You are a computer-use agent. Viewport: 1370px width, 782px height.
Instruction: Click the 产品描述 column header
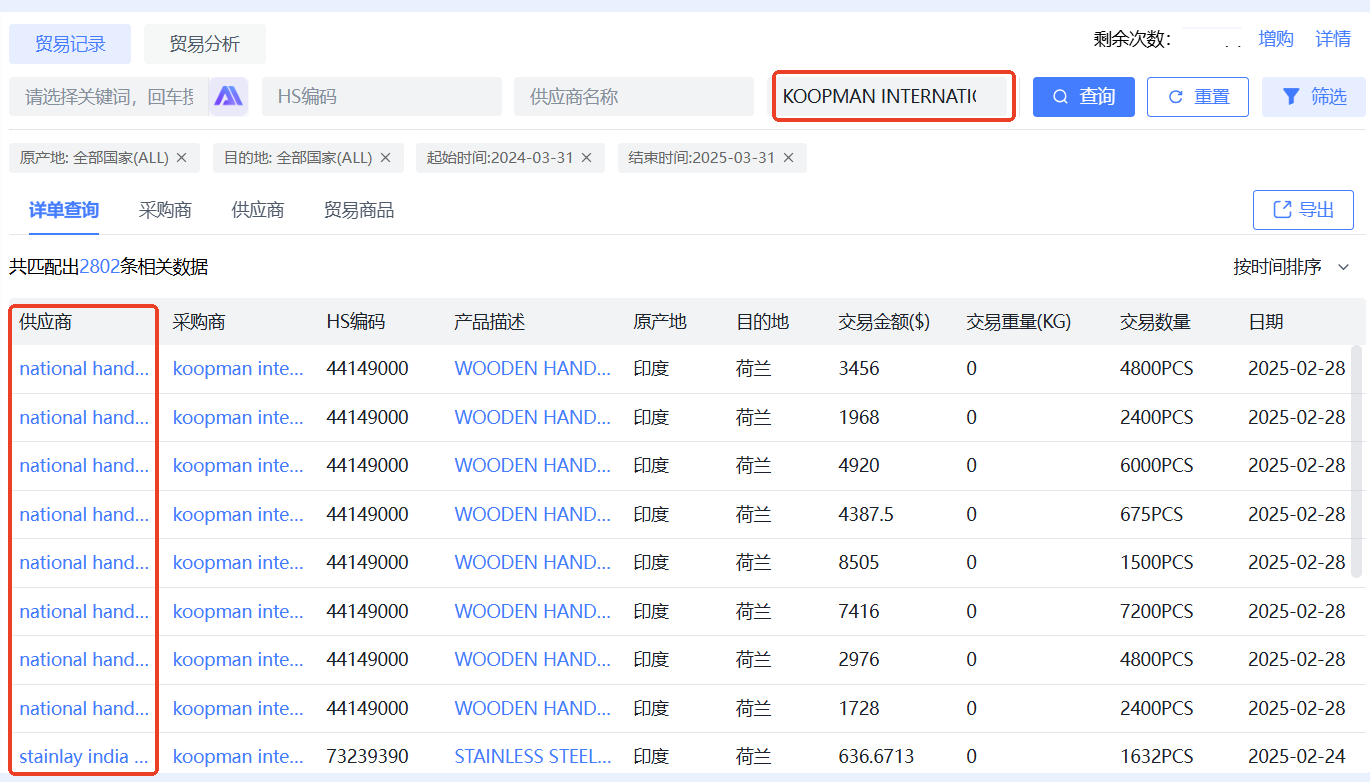click(490, 322)
